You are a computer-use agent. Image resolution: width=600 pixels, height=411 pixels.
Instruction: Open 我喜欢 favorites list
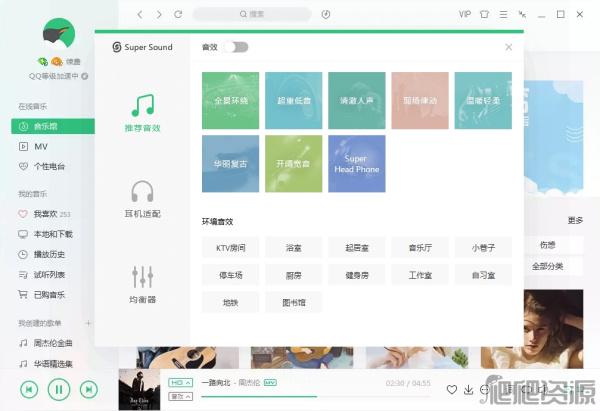click(x=44, y=214)
